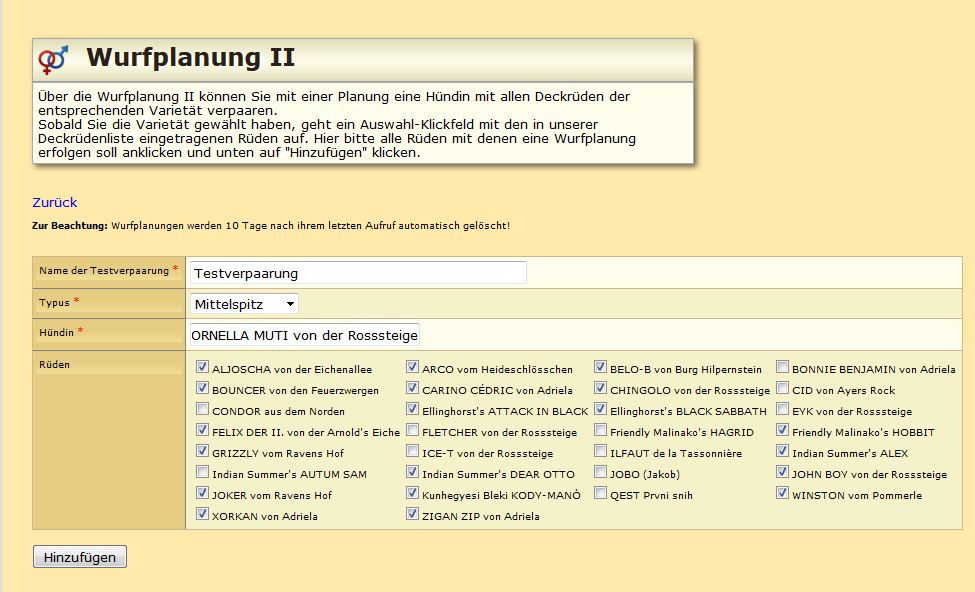The image size is (975, 592).
Task: Enable Friendly Malinako's HAGRID checkbox
Action: [x=601, y=431]
